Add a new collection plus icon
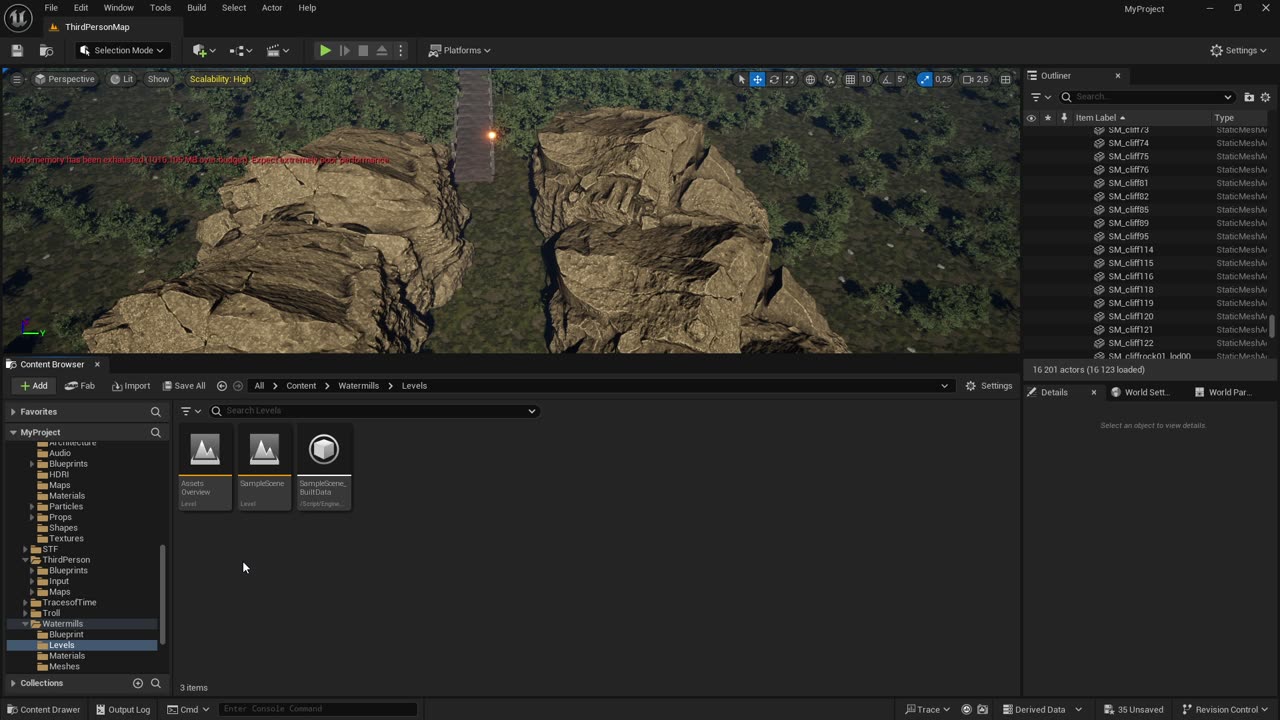The height and width of the screenshot is (720, 1280). pyautogui.click(x=138, y=683)
